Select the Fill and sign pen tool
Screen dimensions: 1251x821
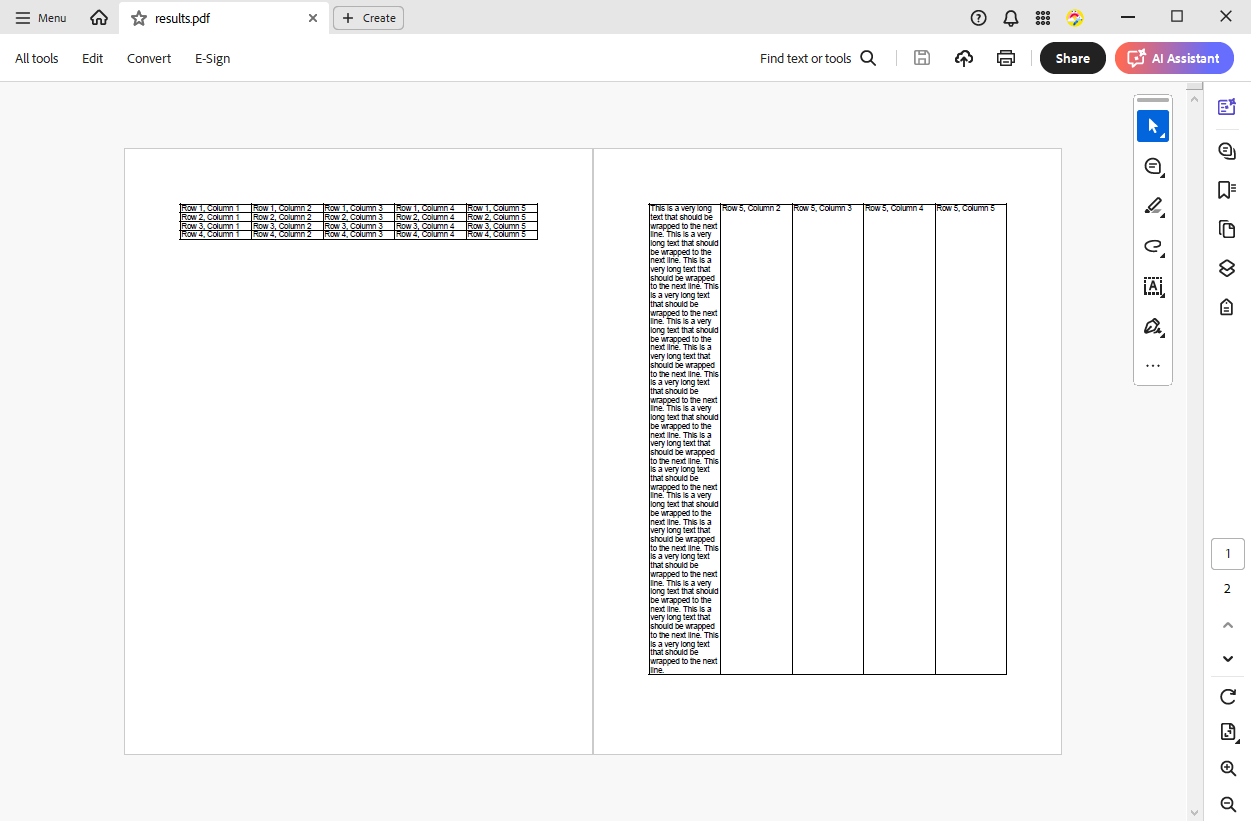[x=1153, y=327]
